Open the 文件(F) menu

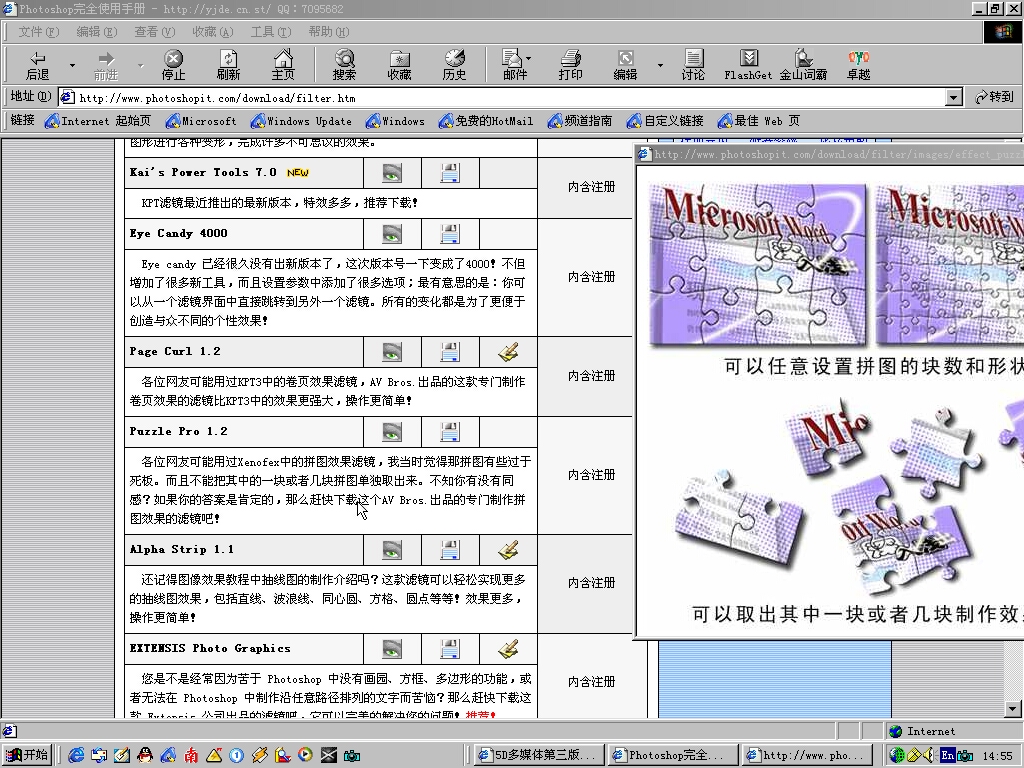click(39, 31)
